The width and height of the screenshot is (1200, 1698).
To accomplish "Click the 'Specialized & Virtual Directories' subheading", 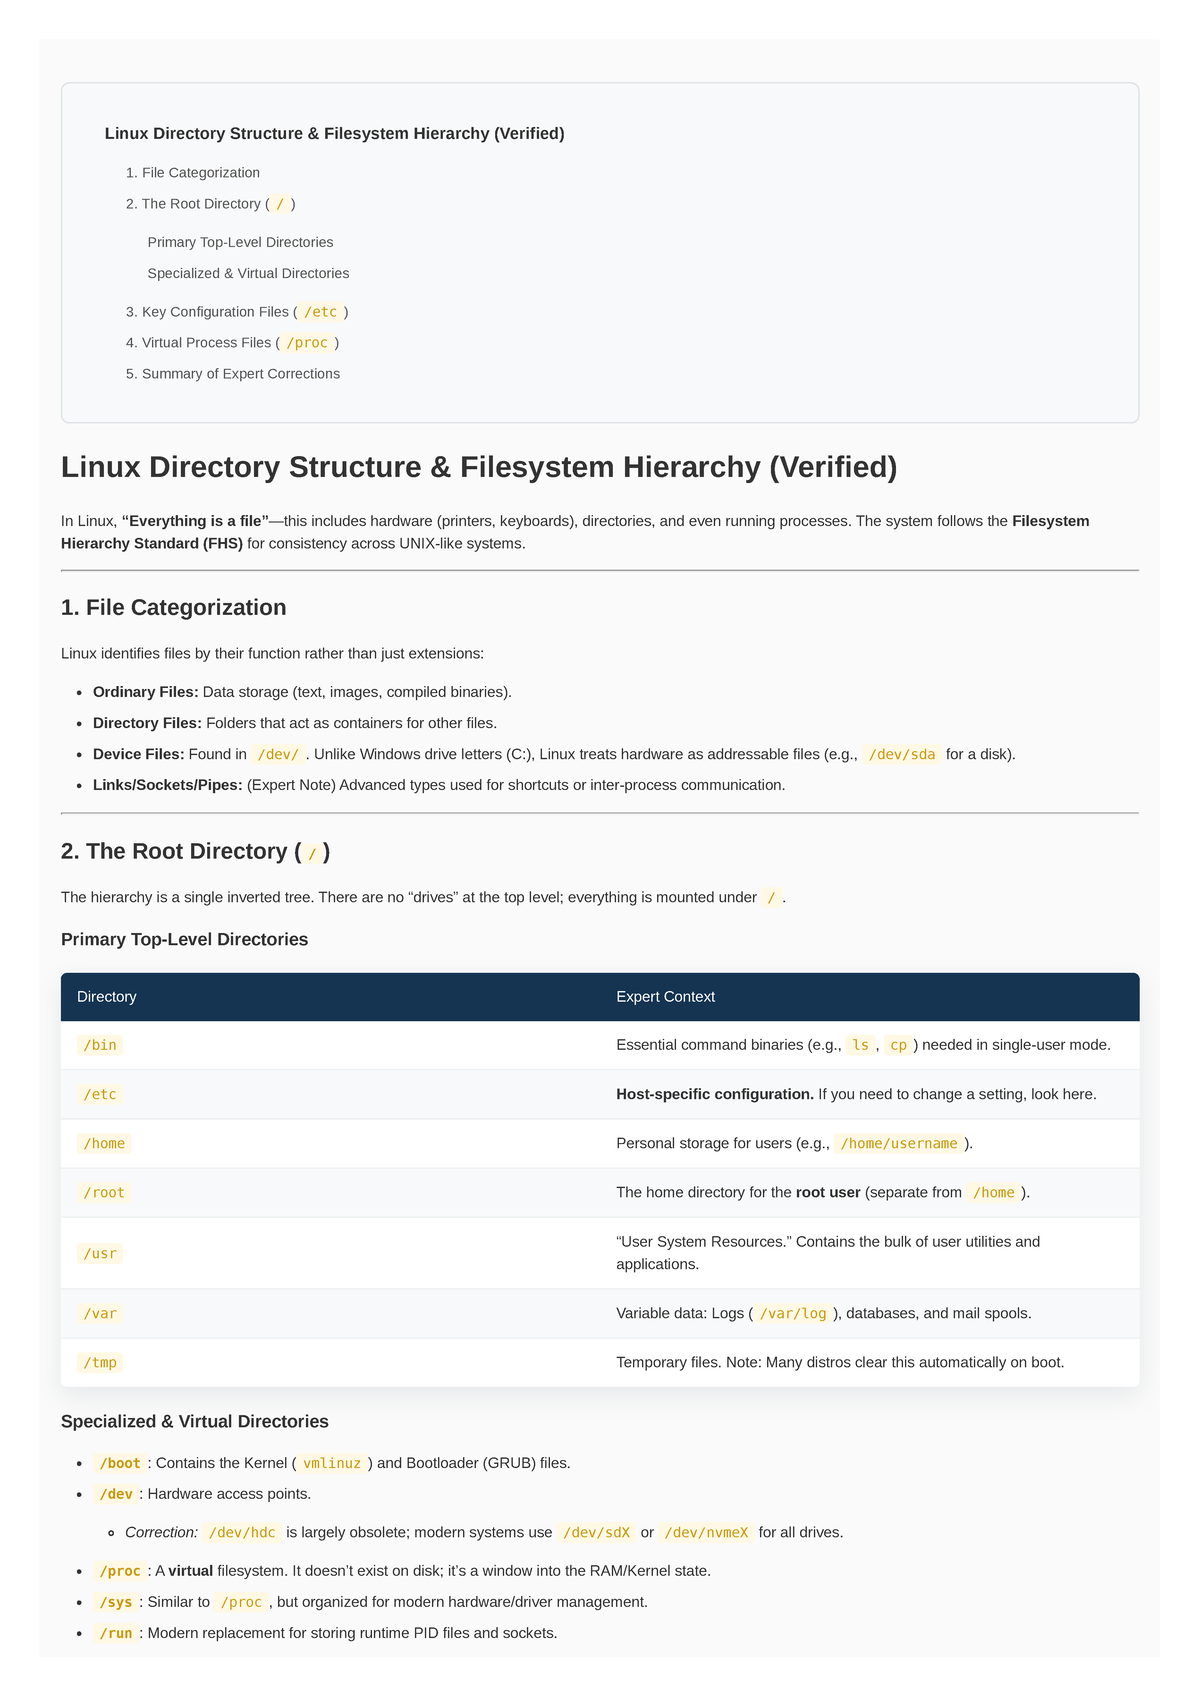I will (x=194, y=1421).
